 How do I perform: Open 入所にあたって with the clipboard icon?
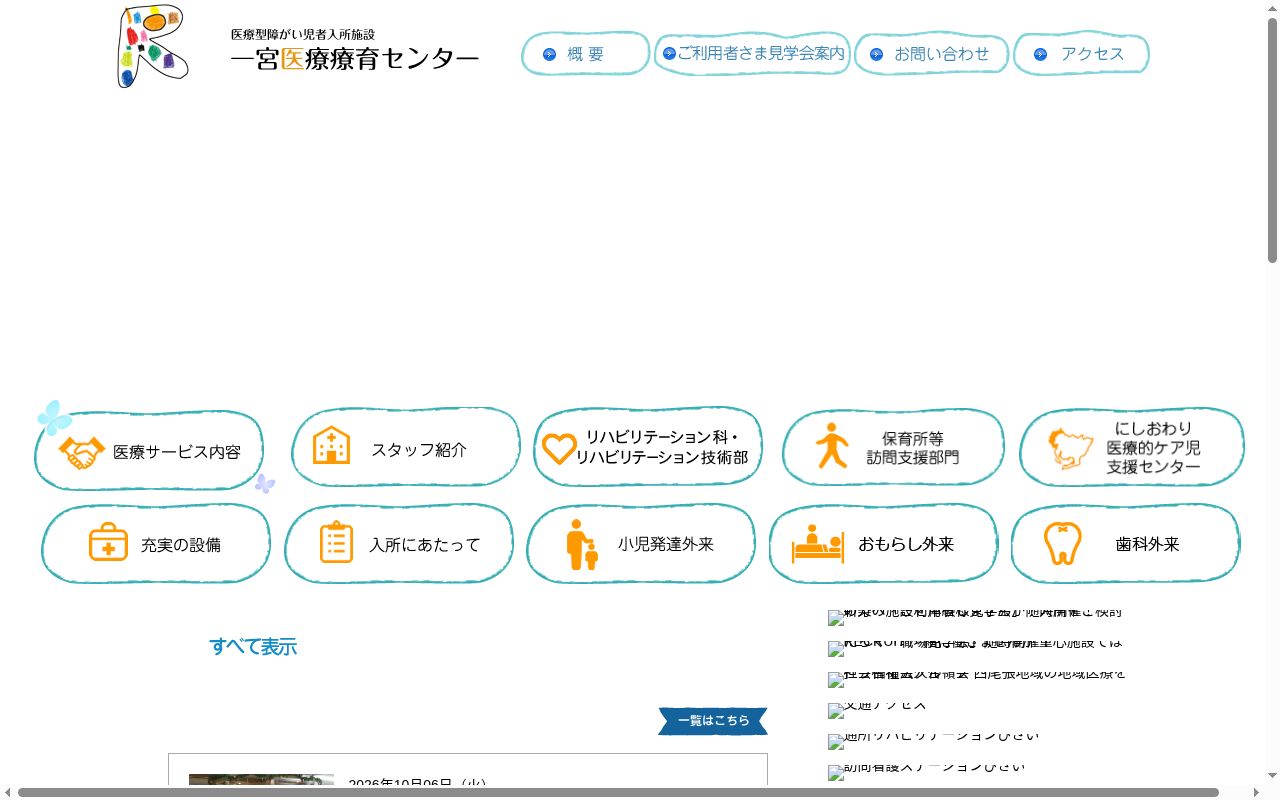[x=399, y=544]
